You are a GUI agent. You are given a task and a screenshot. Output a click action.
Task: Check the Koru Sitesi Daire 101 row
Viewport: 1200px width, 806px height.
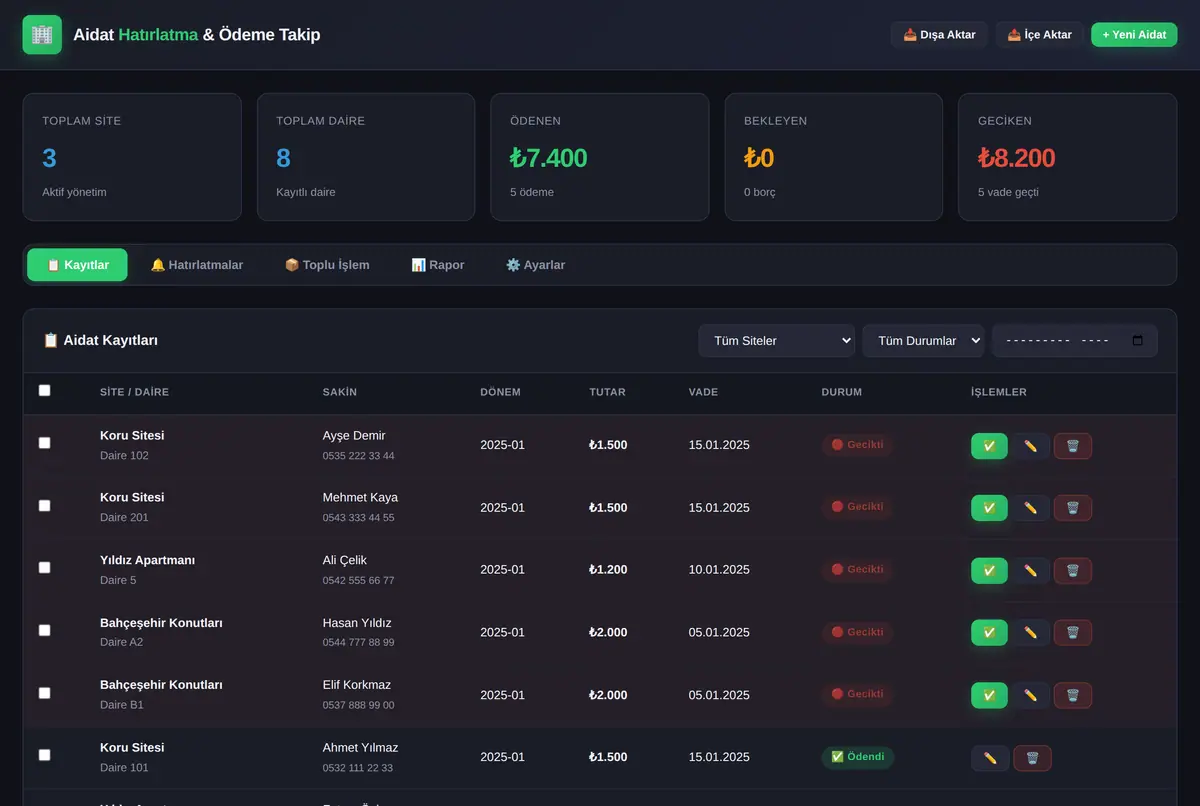click(44, 755)
